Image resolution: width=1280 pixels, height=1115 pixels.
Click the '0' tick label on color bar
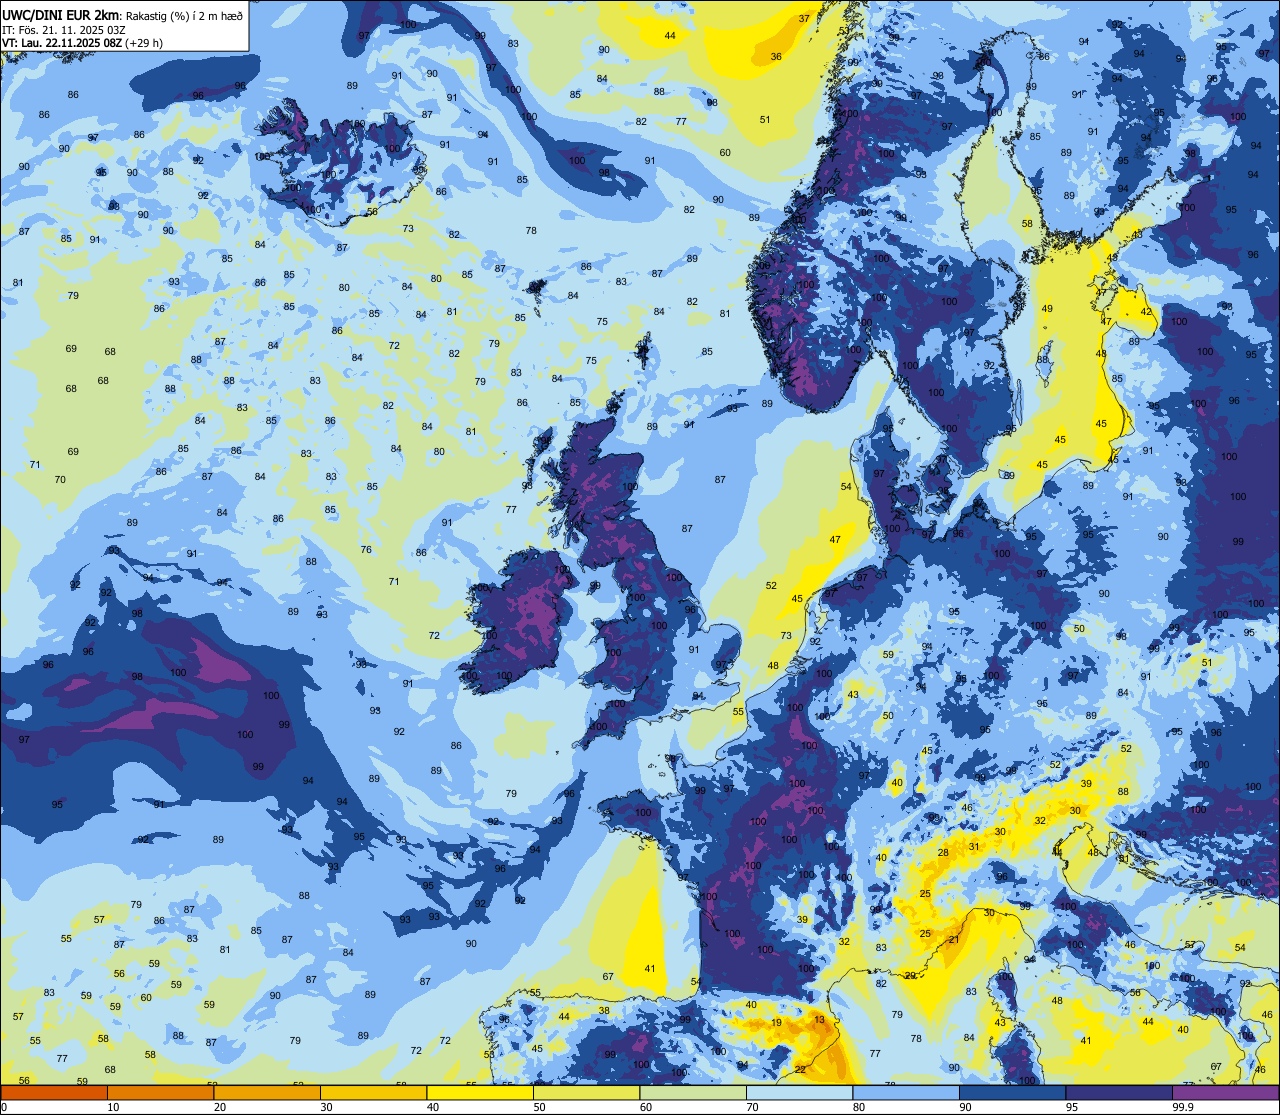pos(4,1107)
